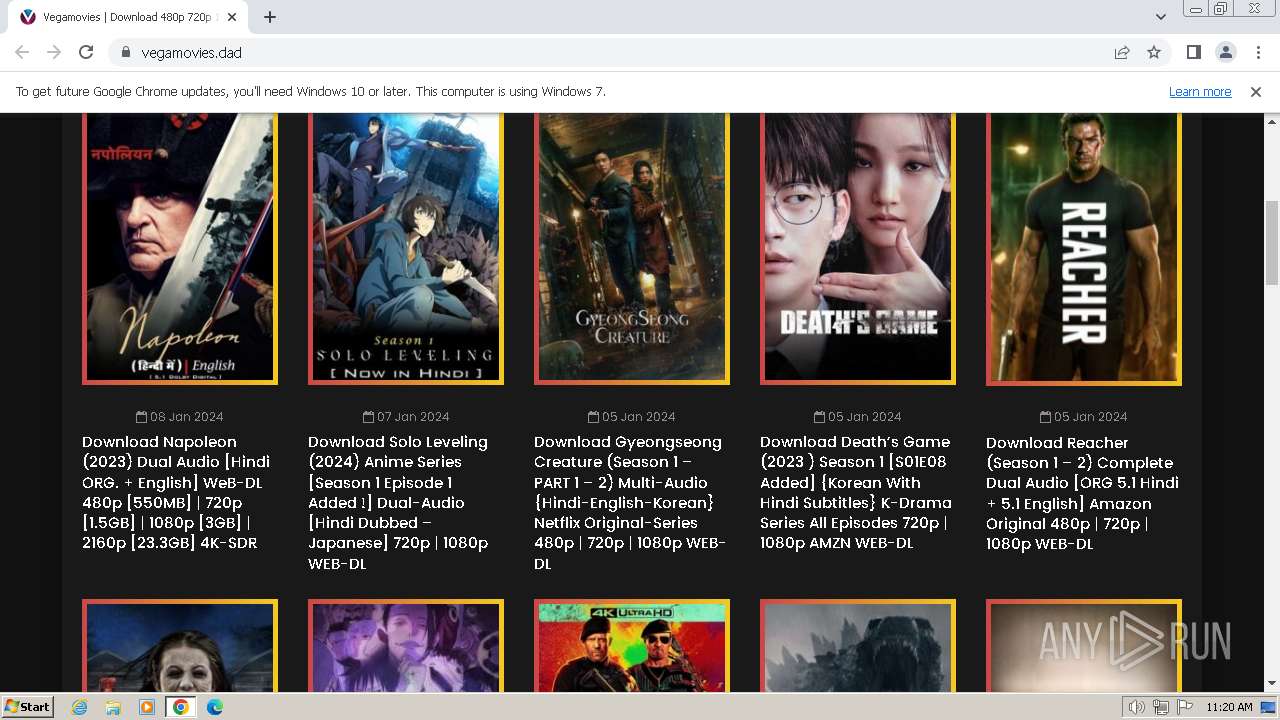This screenshot has width=1280, height=720.
Task: Open the Windows Start menu
Action: tap(28, 707)
